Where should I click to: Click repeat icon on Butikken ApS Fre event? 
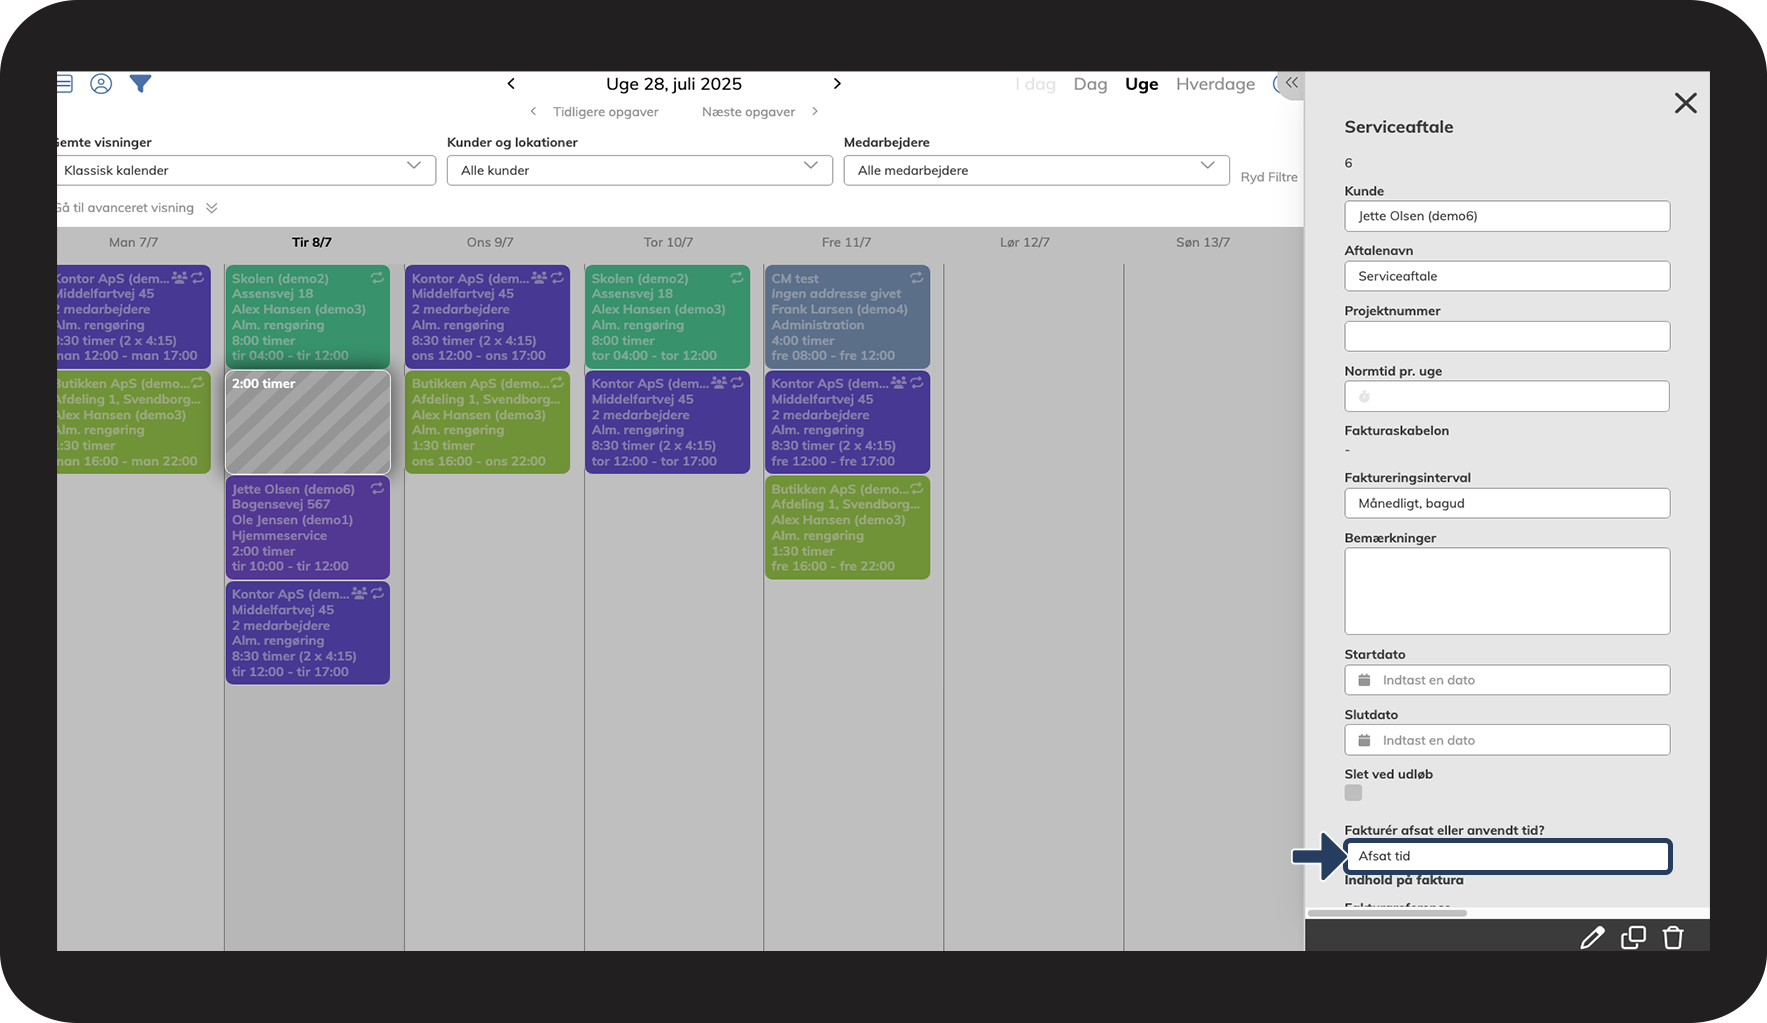[x=917, y=489]
